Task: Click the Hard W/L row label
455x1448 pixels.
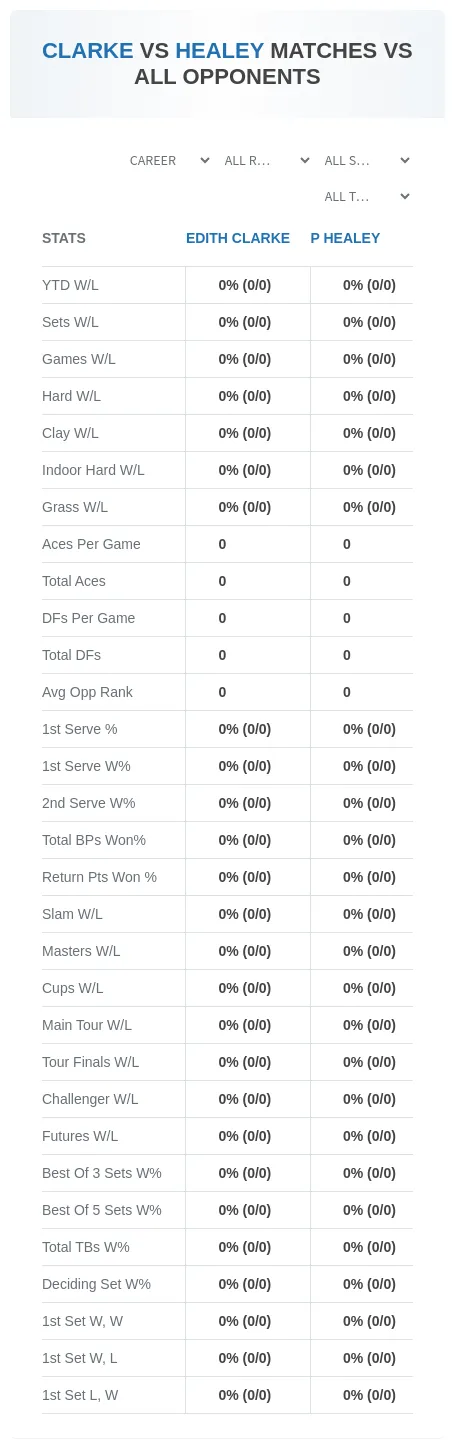Action: pos(71,396)
